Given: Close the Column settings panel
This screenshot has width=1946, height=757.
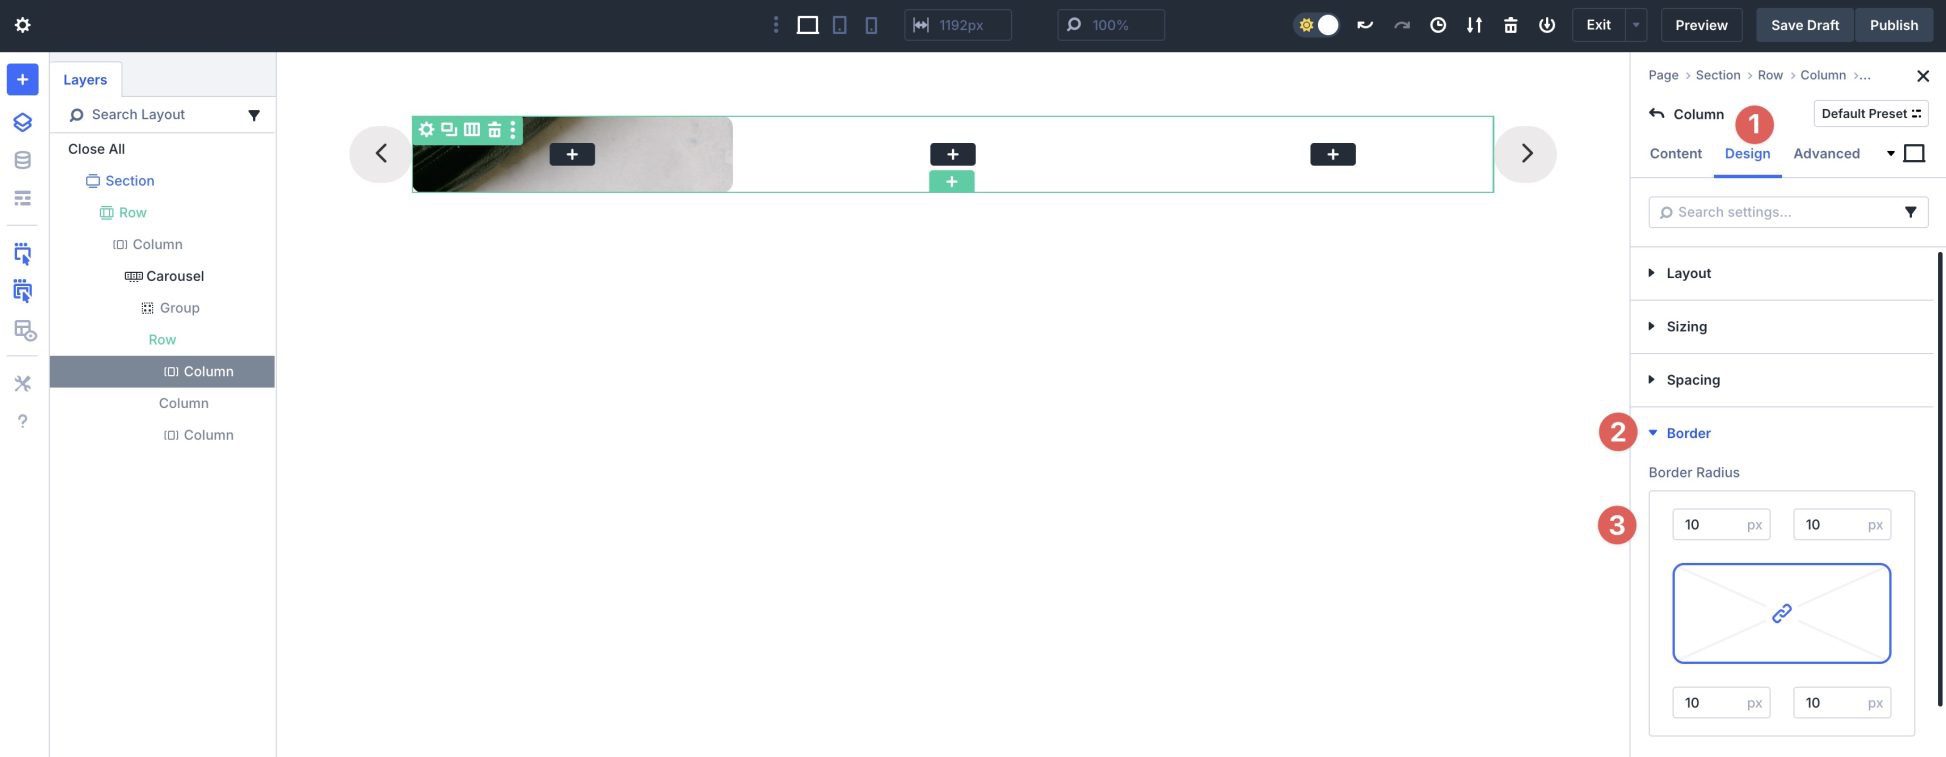Looking at the screenshot, I should [x=1922, y=76].
